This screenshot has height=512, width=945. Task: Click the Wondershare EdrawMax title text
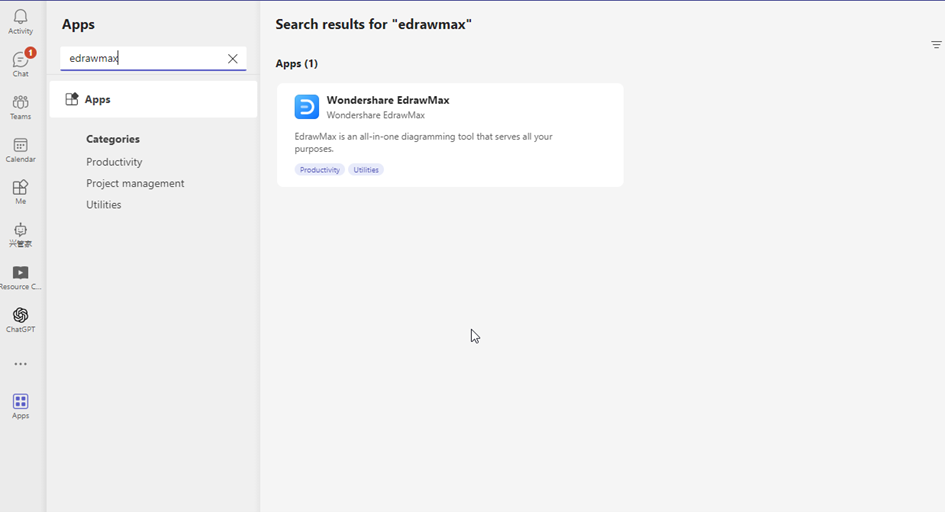pos(388,100)
